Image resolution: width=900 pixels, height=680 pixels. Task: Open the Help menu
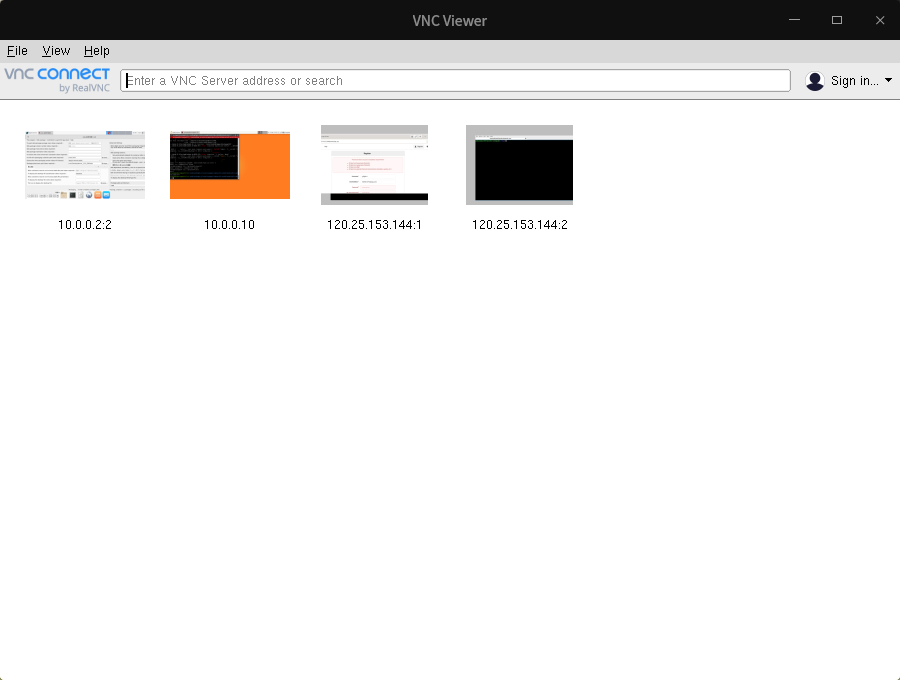click(x=97, y=51)
